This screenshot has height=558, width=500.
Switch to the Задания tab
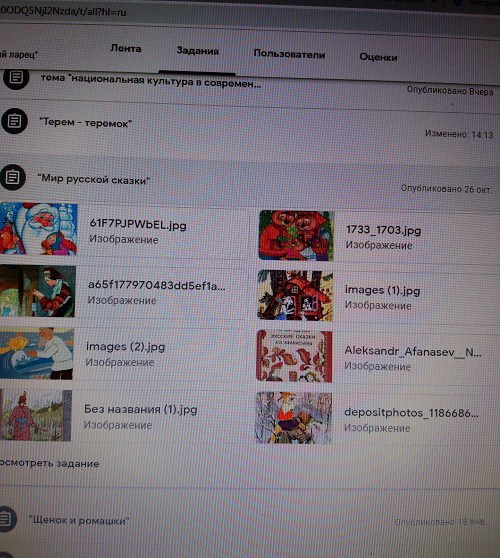coord(198,51)
